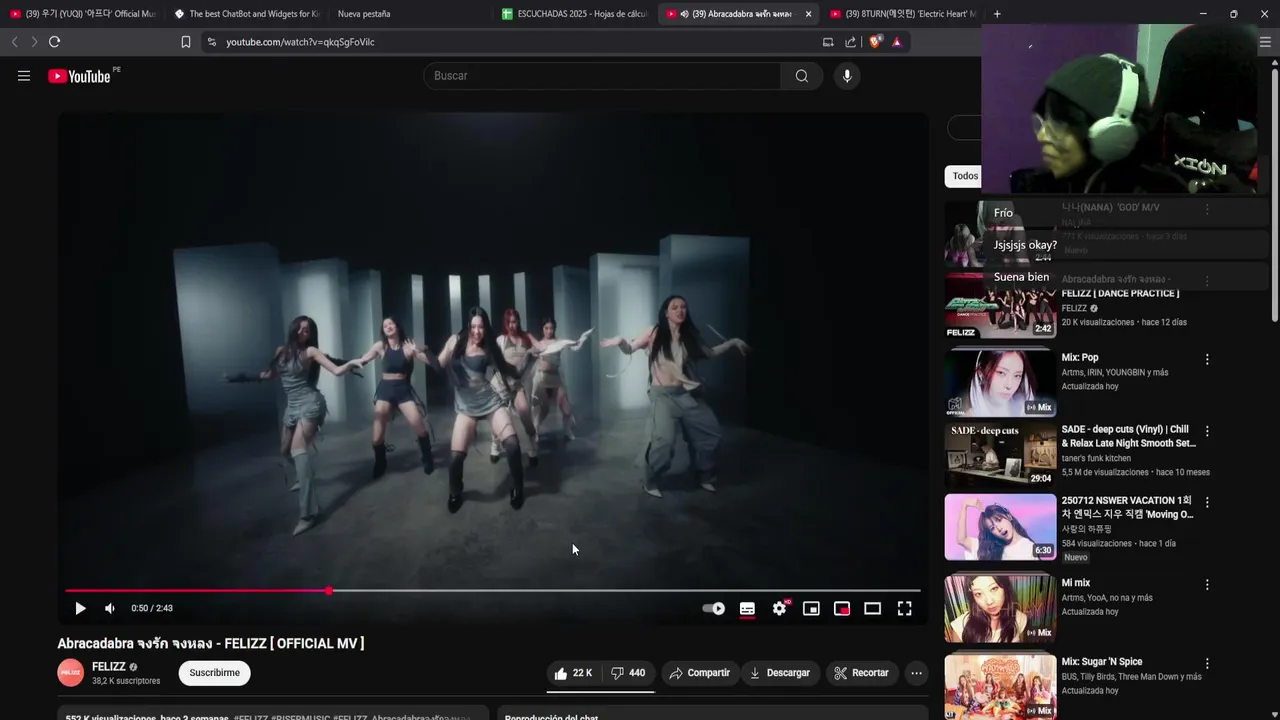1280x720 pixels.
Task: Open the FELIZZ Dance Practice thumbnail
Action: [1000, 306]
